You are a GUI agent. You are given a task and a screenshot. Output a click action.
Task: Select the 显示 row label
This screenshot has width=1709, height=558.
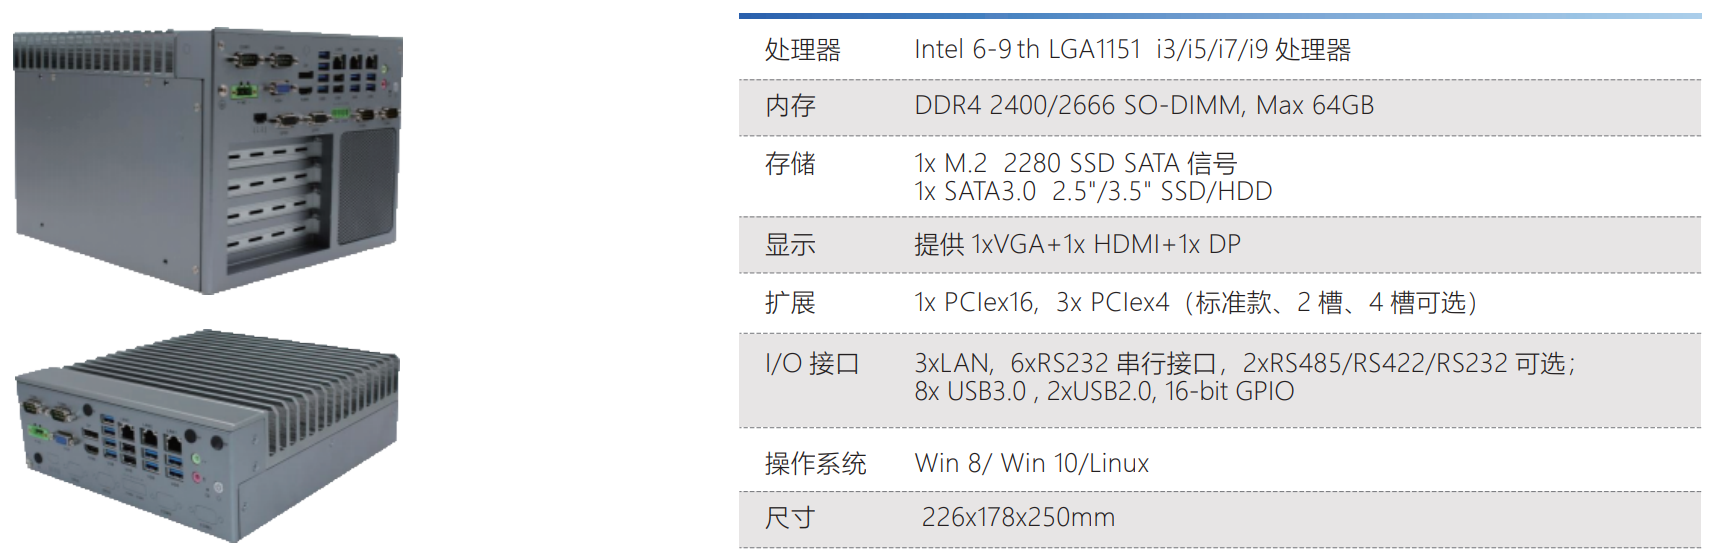(790, 245)
